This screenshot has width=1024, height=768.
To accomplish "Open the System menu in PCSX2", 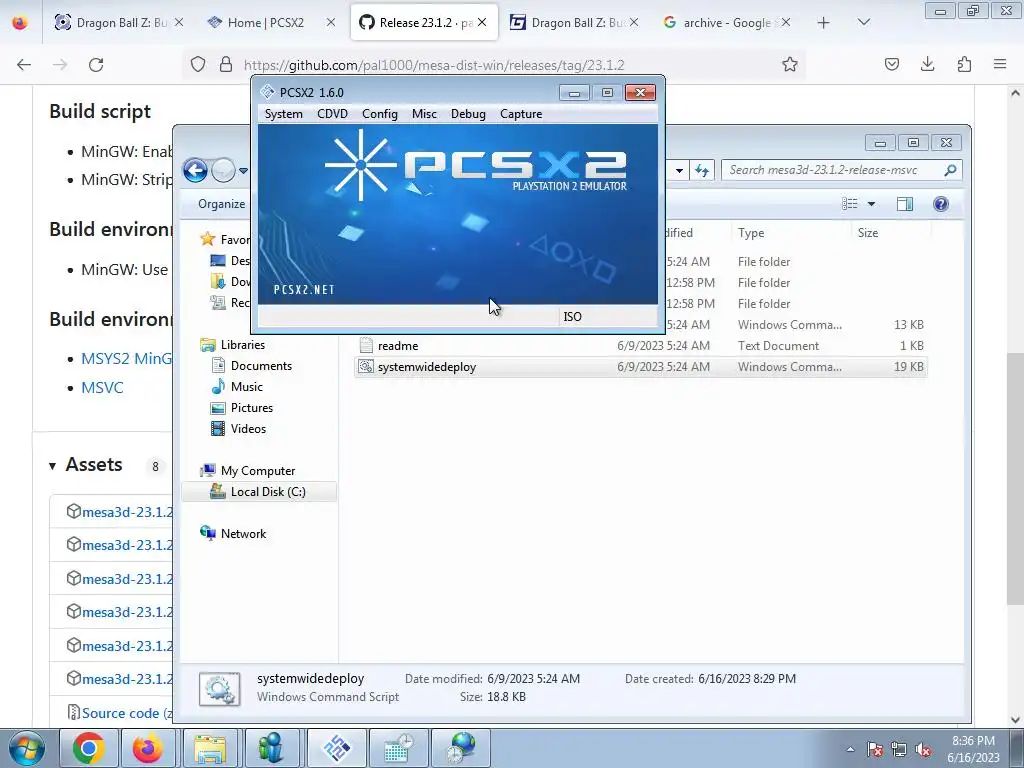I will 283,114.
